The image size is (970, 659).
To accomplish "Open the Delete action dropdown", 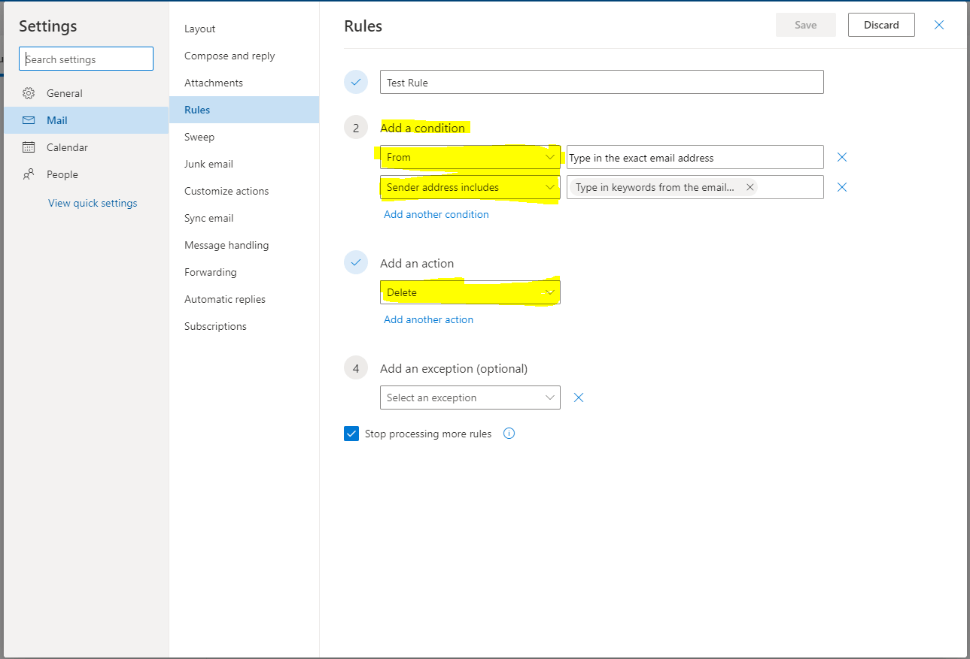I will 470,292.
